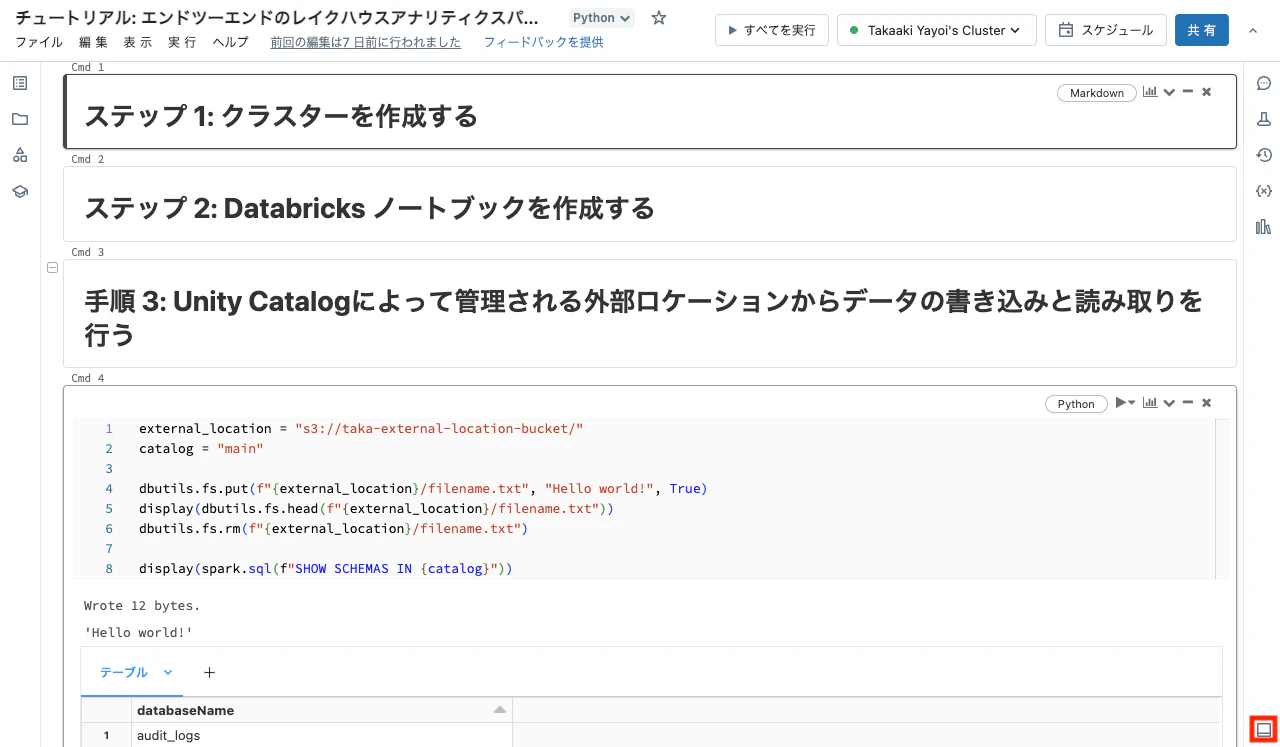Click the dbutils.fs.put code line
Viewport: 1280px width, 747px height.
[x=423, y=488]
